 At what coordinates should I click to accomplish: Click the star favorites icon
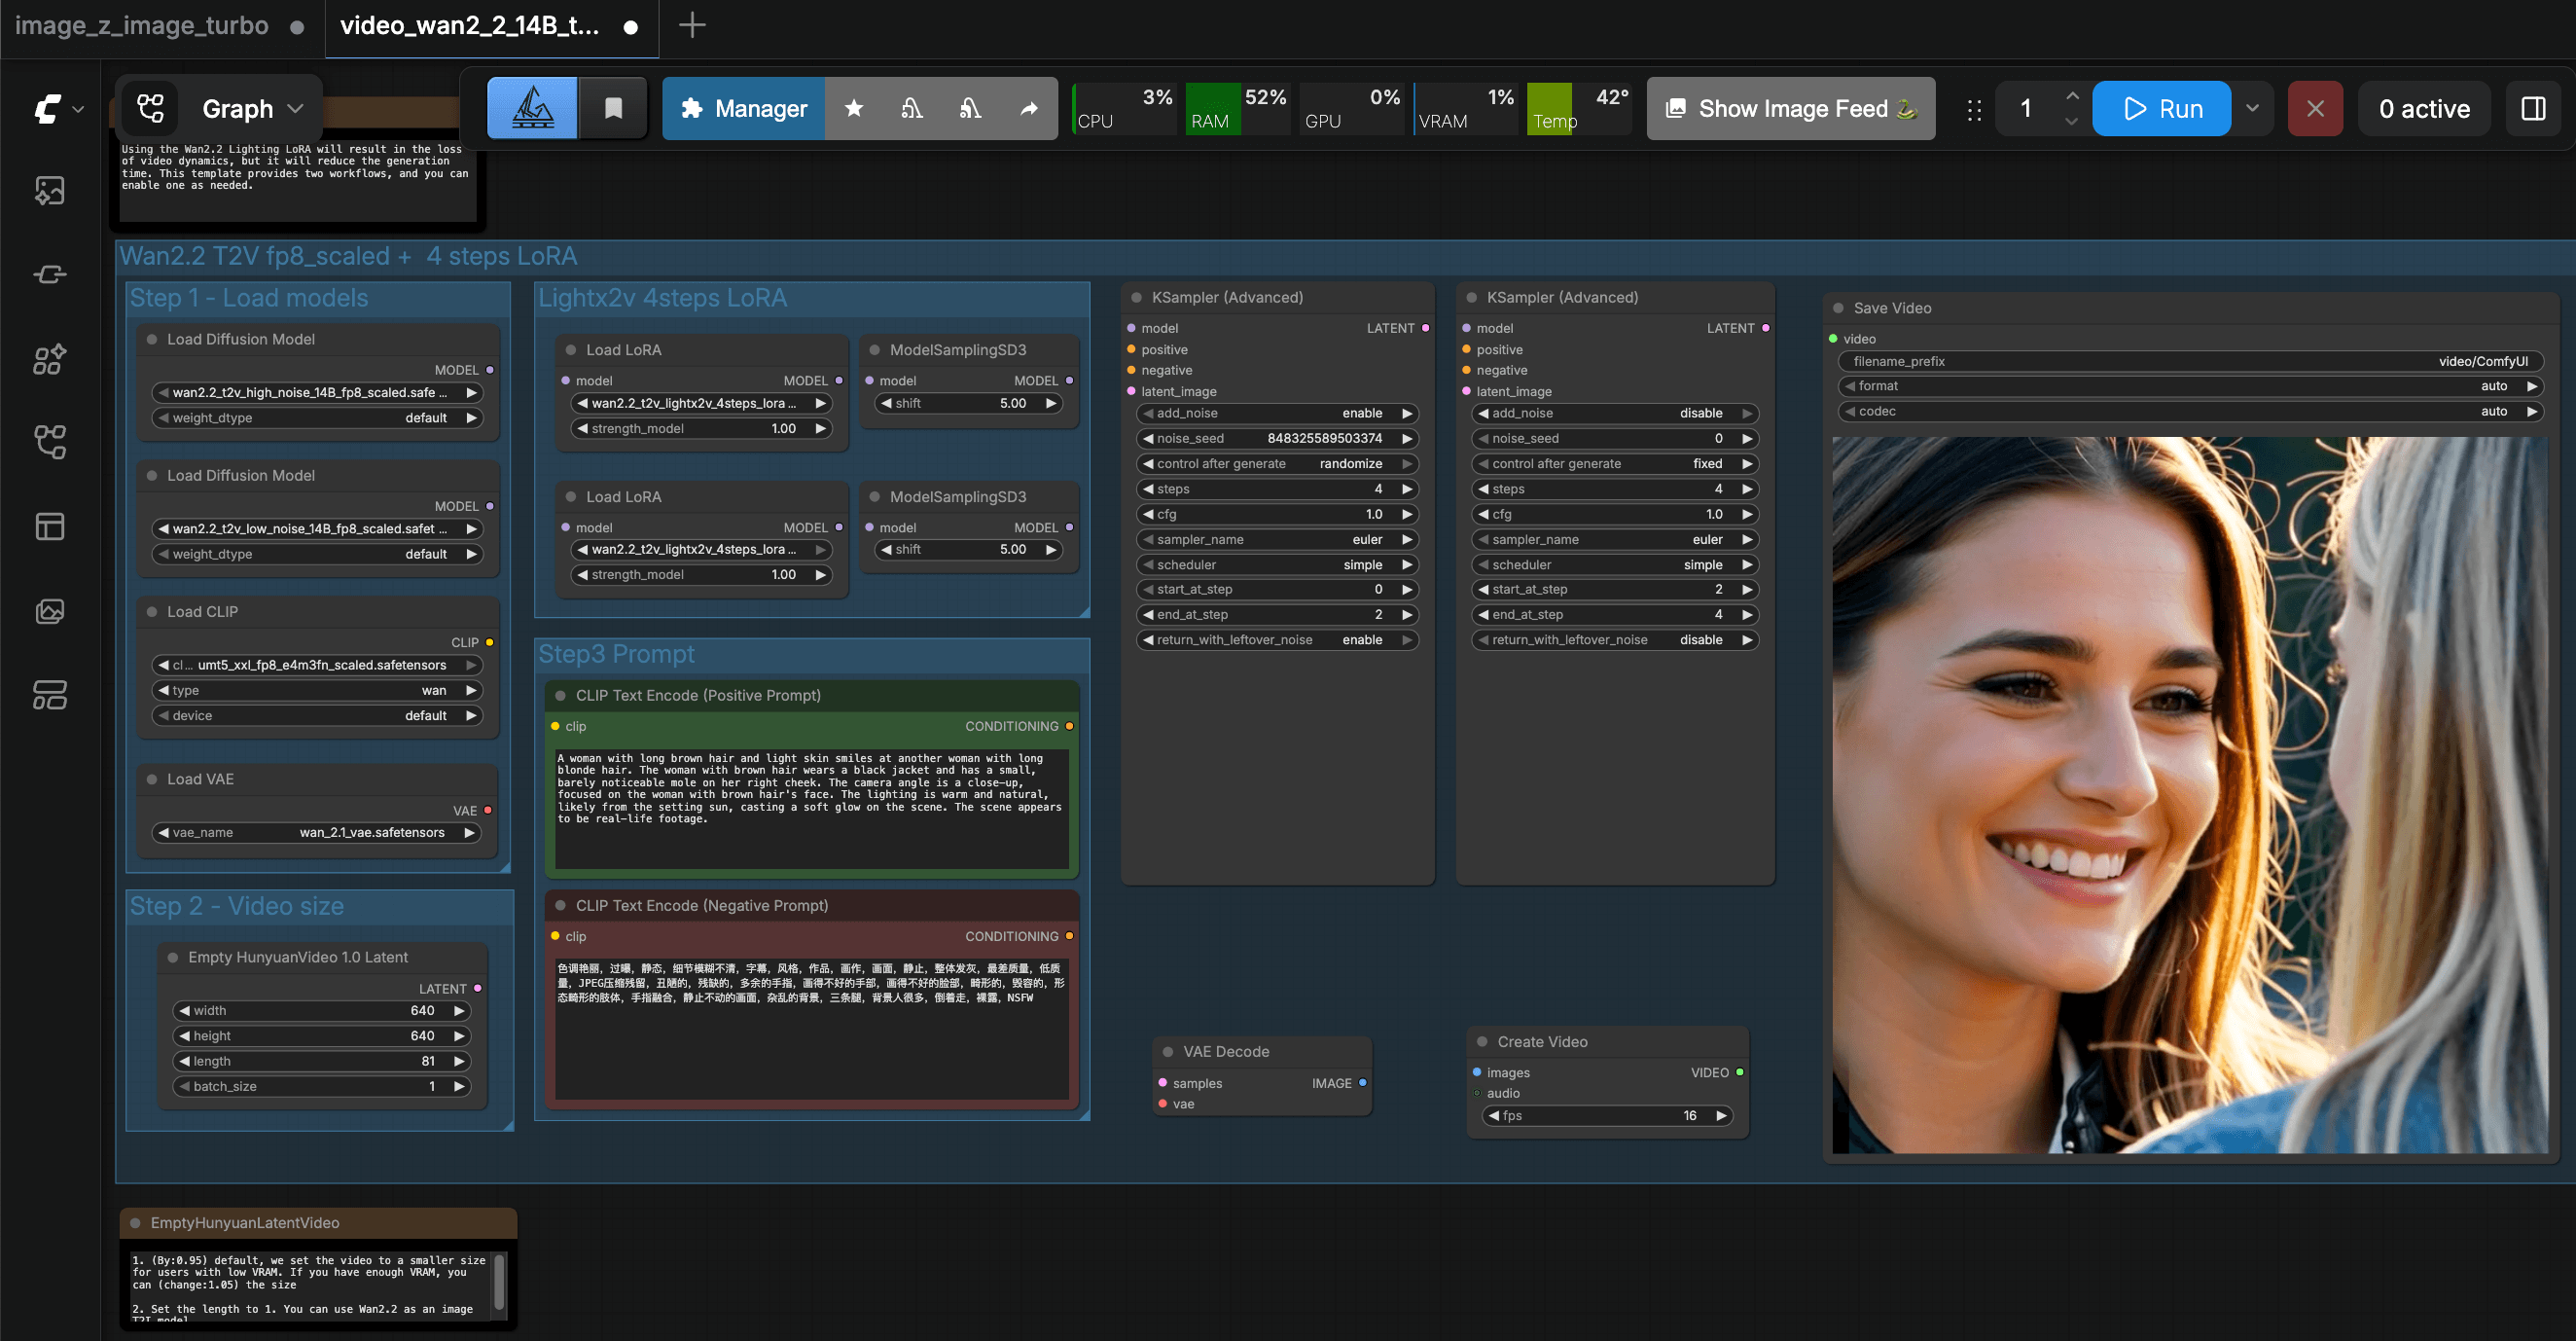pyautogui.click(x=853, y=108)
